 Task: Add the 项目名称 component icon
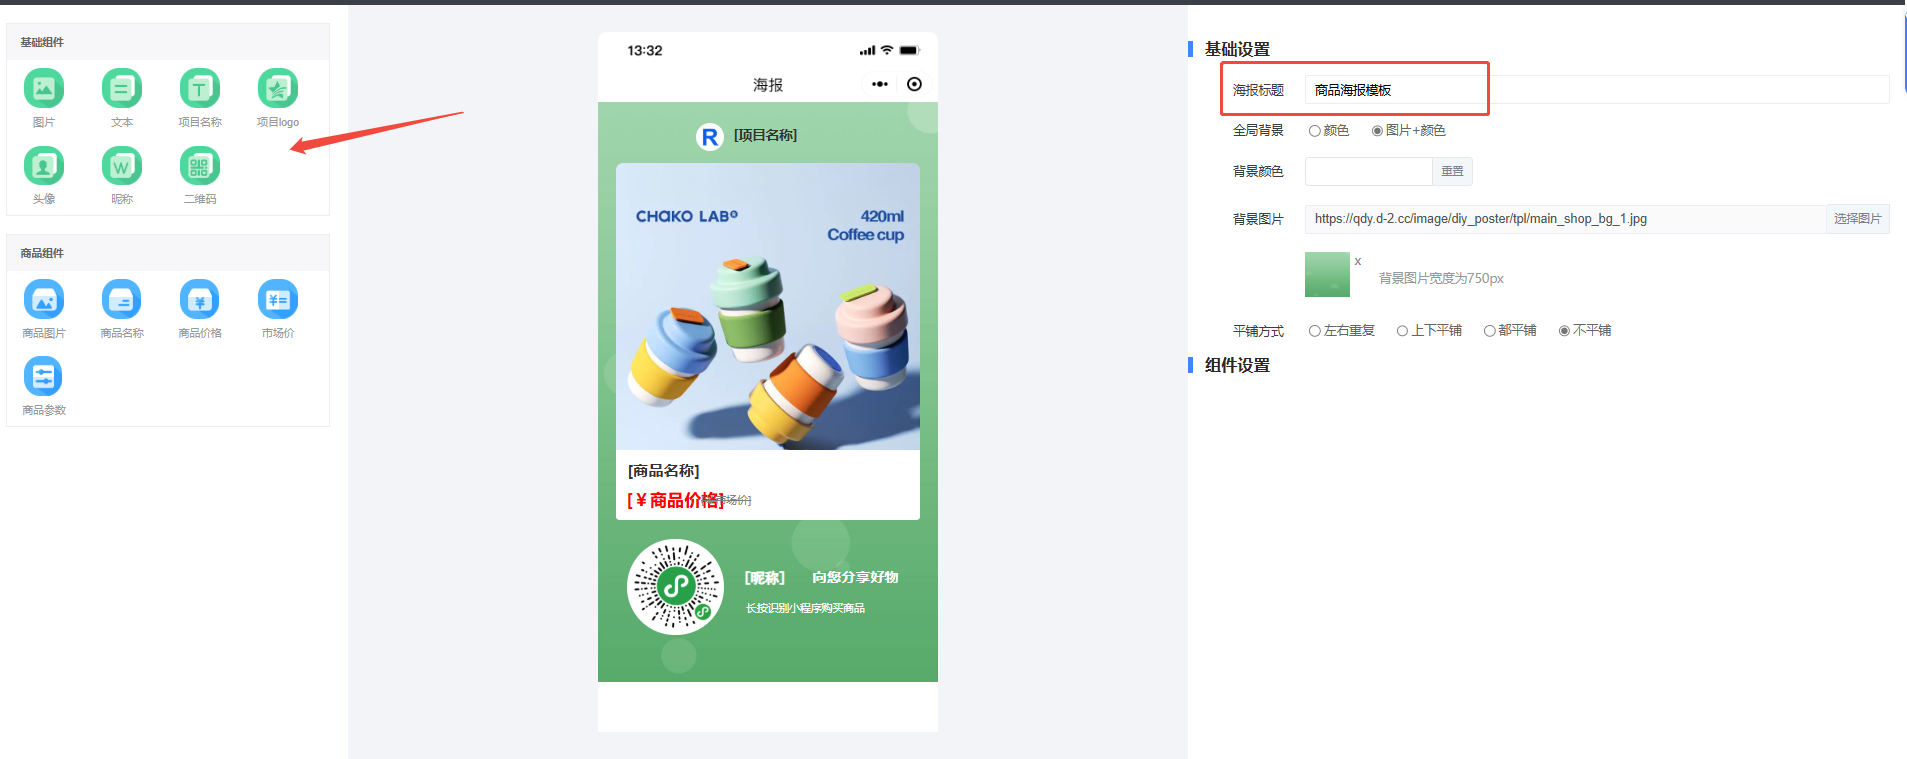[200, 89]
